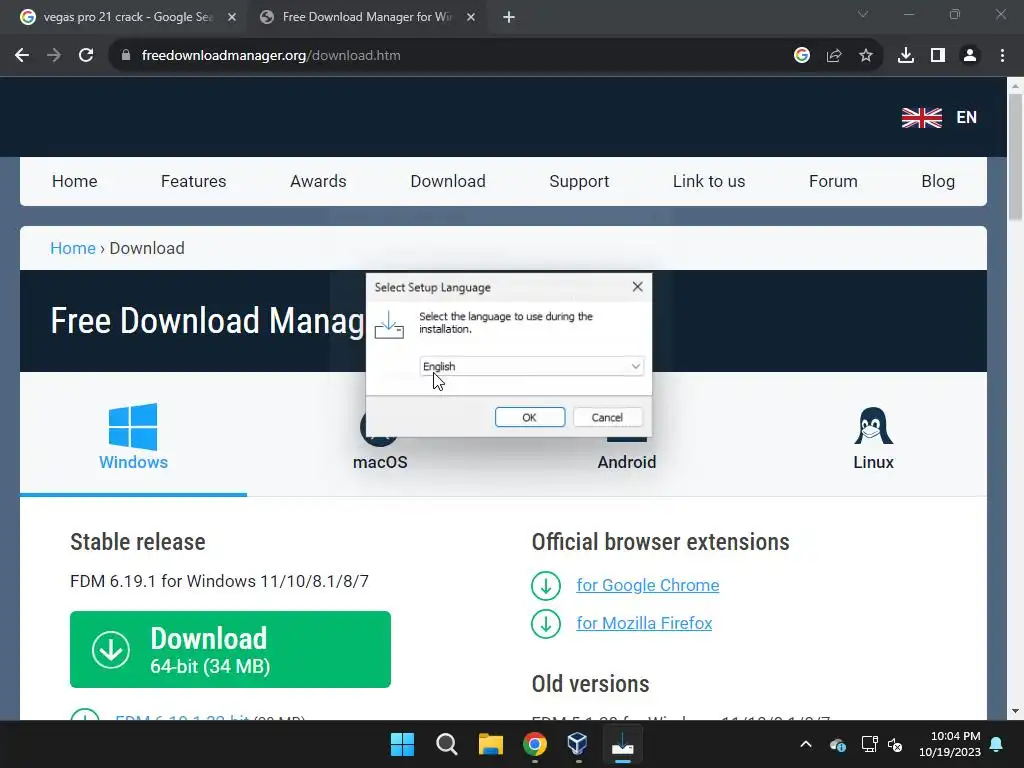Close the vegas pro 21 crack tab
This screenshot has height=768, width=1024.
click(x=232, y=17)
